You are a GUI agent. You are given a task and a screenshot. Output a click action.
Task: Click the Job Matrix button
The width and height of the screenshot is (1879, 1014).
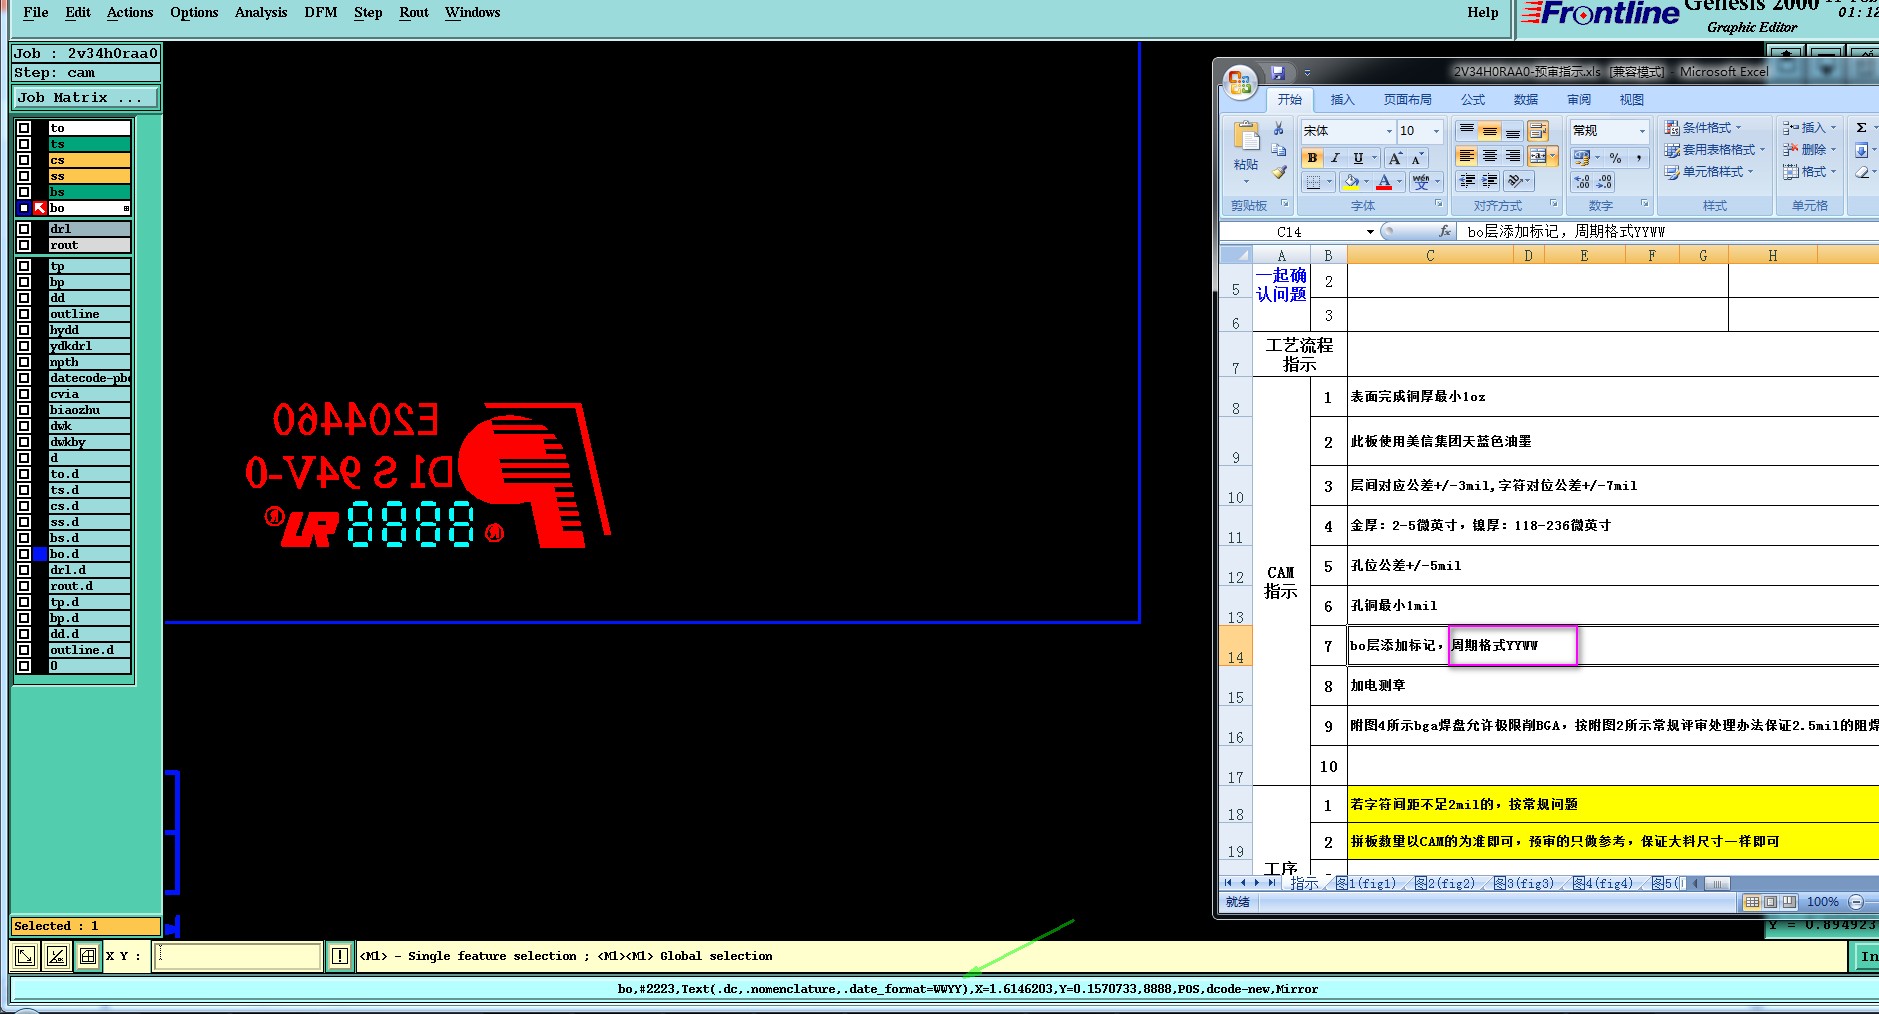pos(85,97)
